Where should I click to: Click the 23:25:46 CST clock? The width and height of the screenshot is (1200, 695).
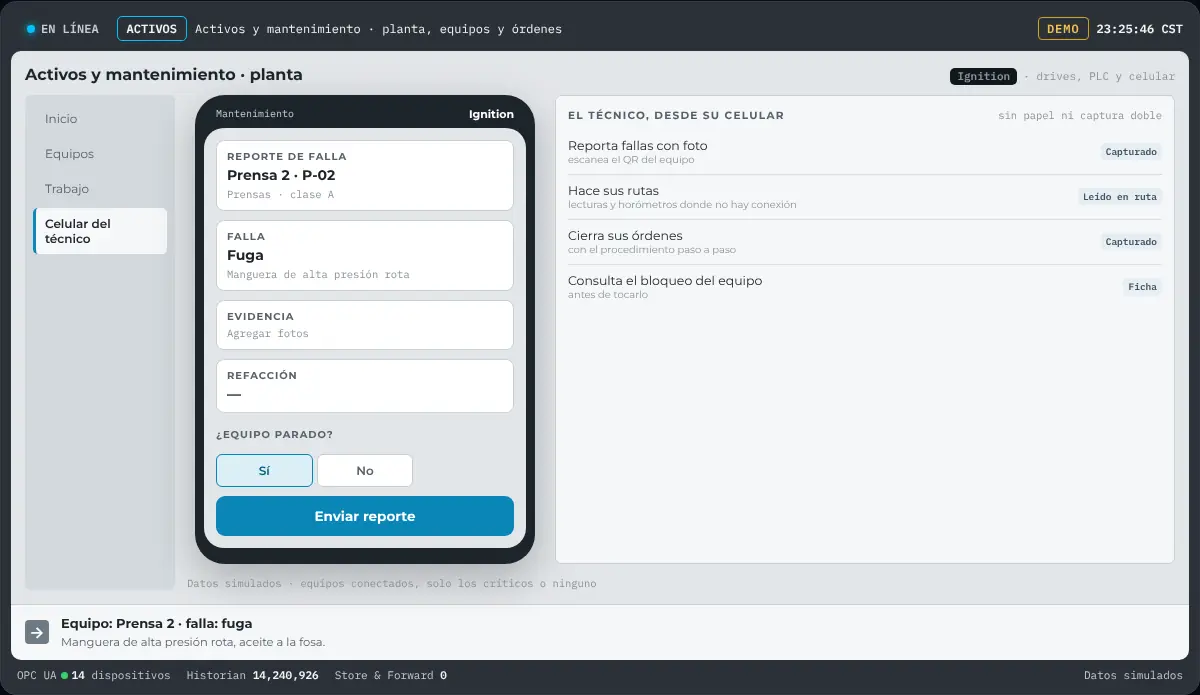coord(1139,29)
